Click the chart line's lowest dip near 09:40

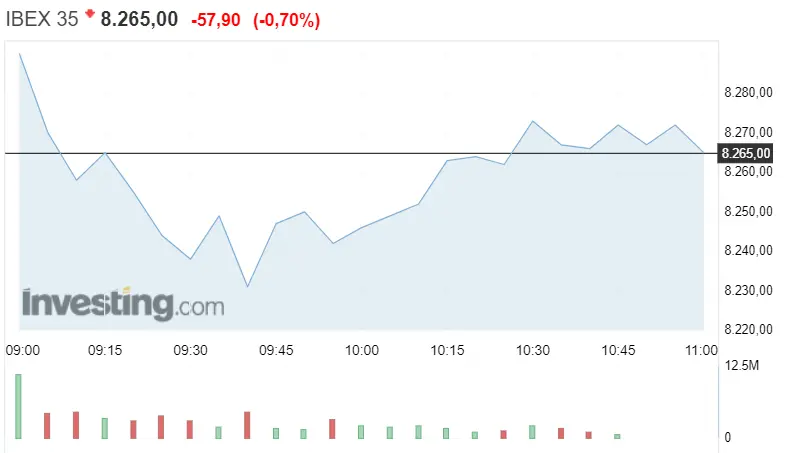247,287
